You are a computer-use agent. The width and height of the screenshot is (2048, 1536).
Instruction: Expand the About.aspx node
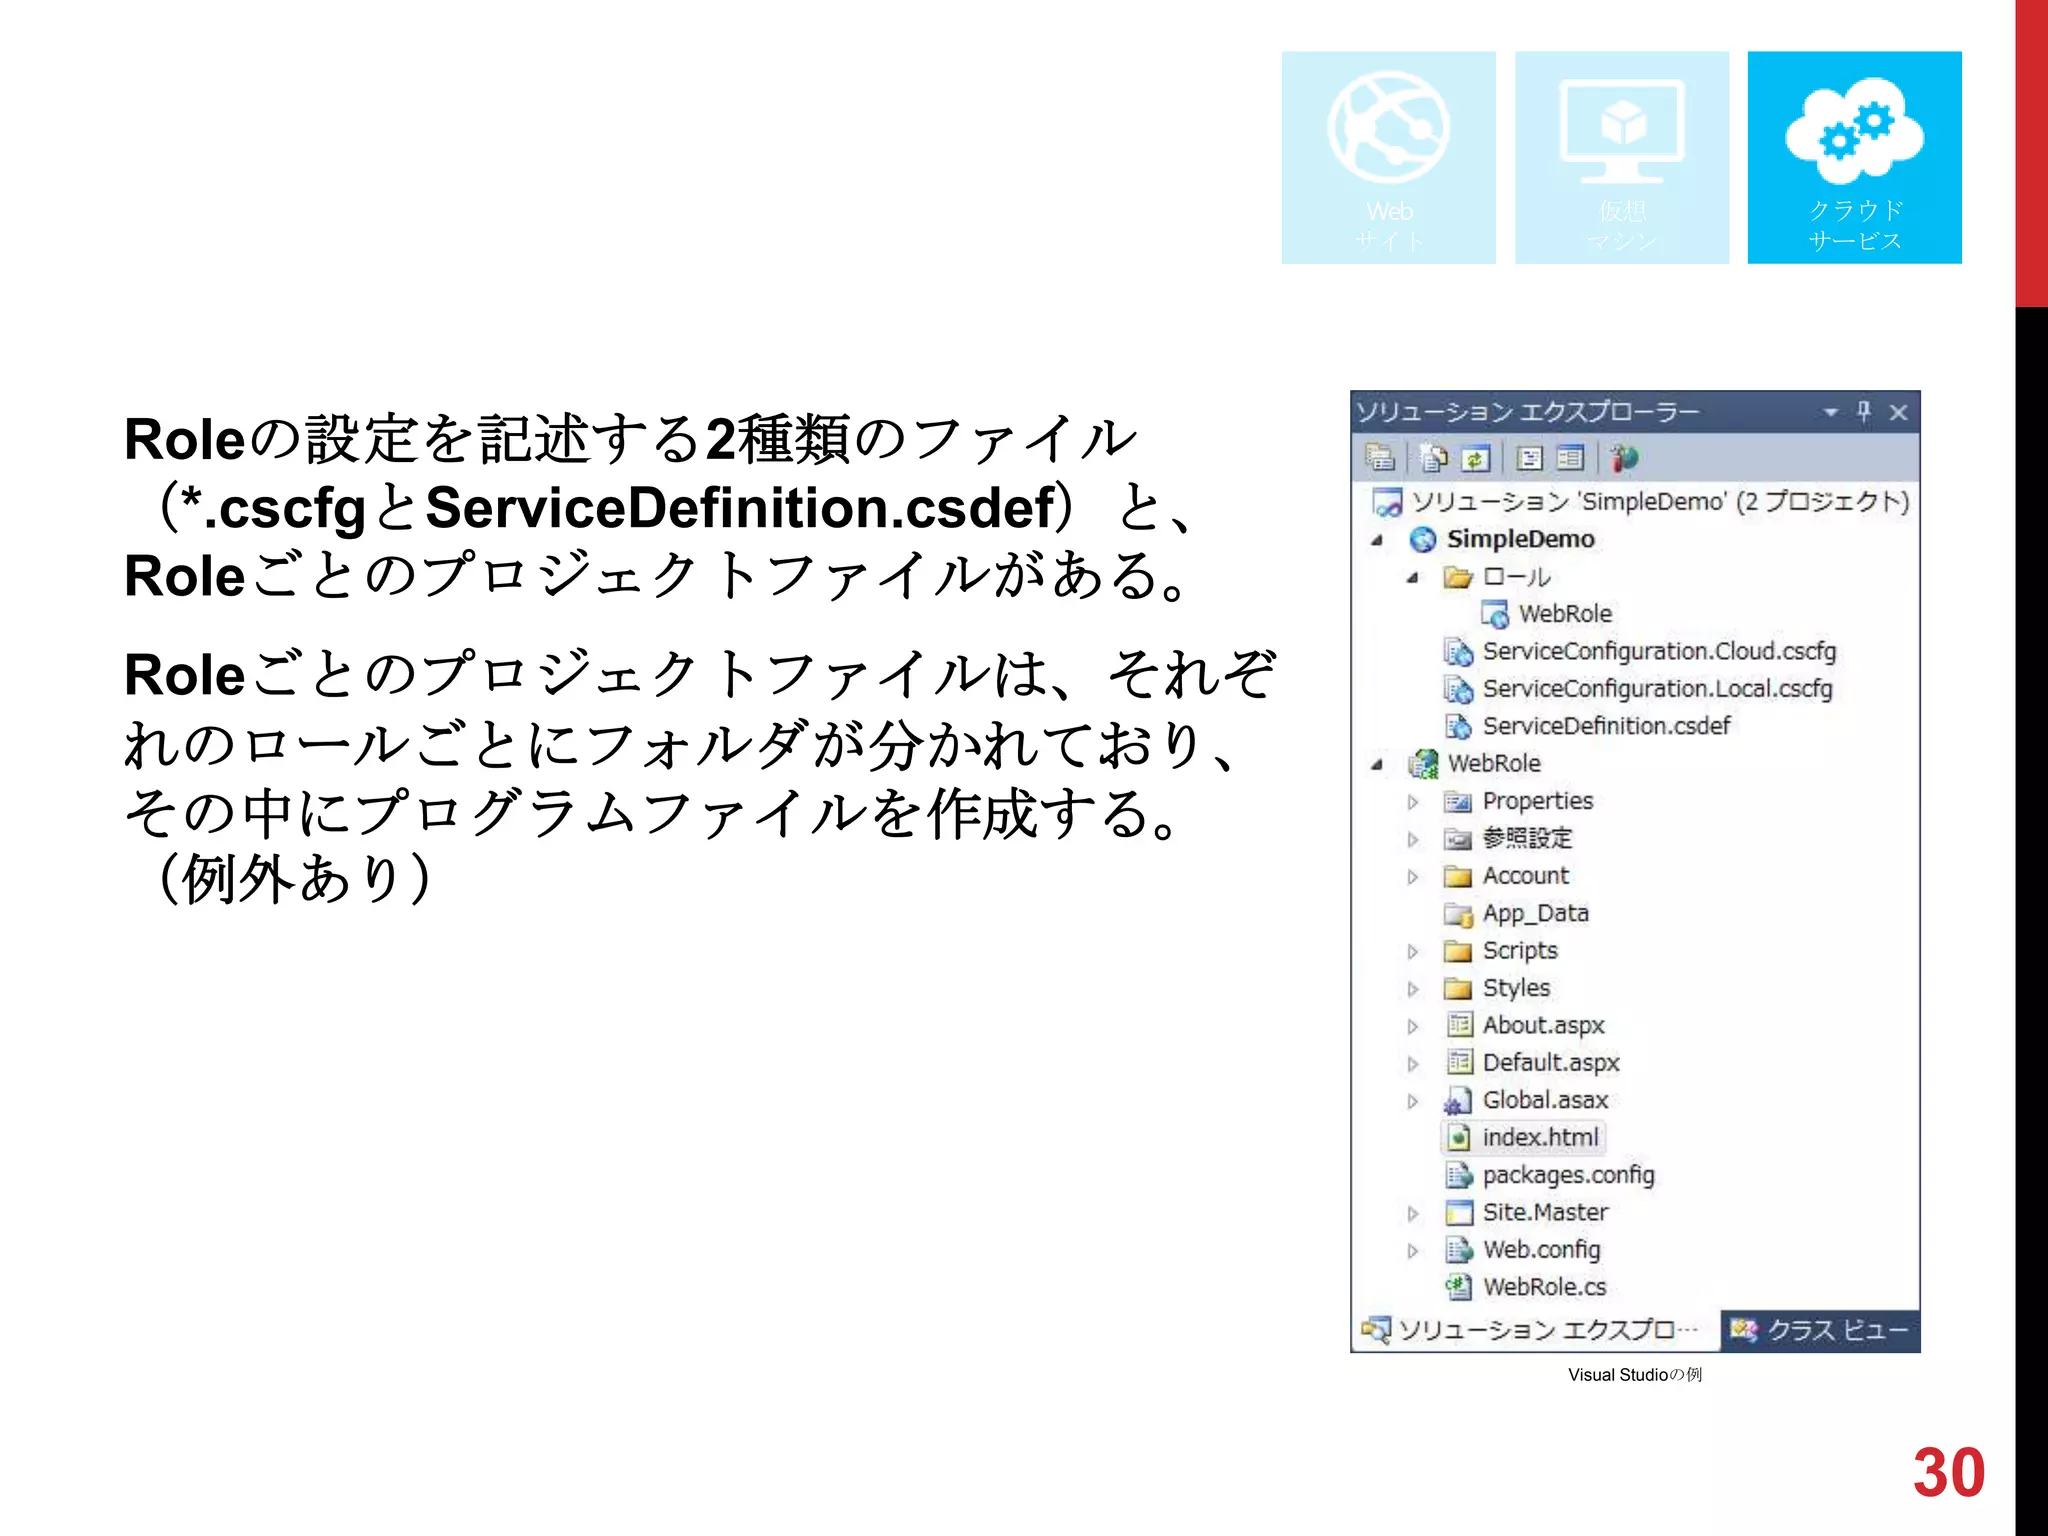pyautogui.click(x=1412, y=1026)
